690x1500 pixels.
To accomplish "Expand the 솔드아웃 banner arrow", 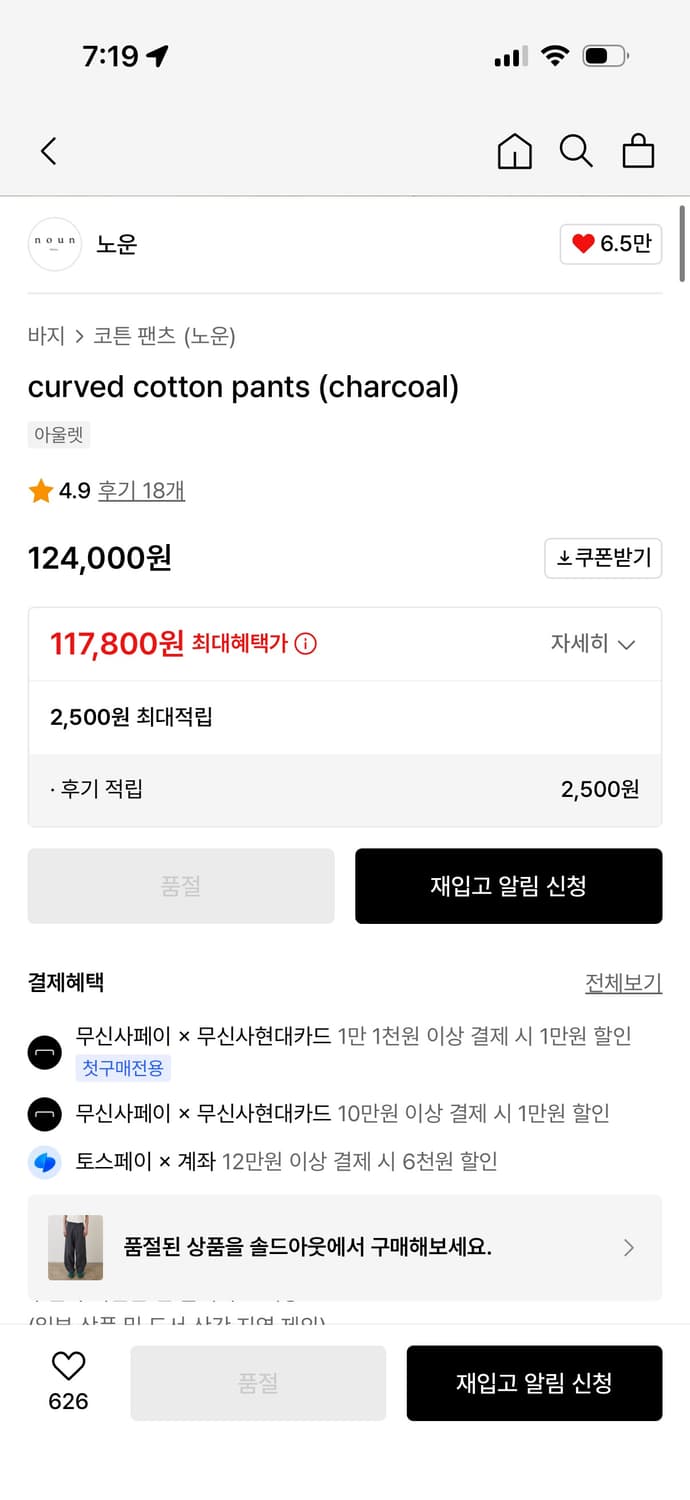I will point(629,1247).
